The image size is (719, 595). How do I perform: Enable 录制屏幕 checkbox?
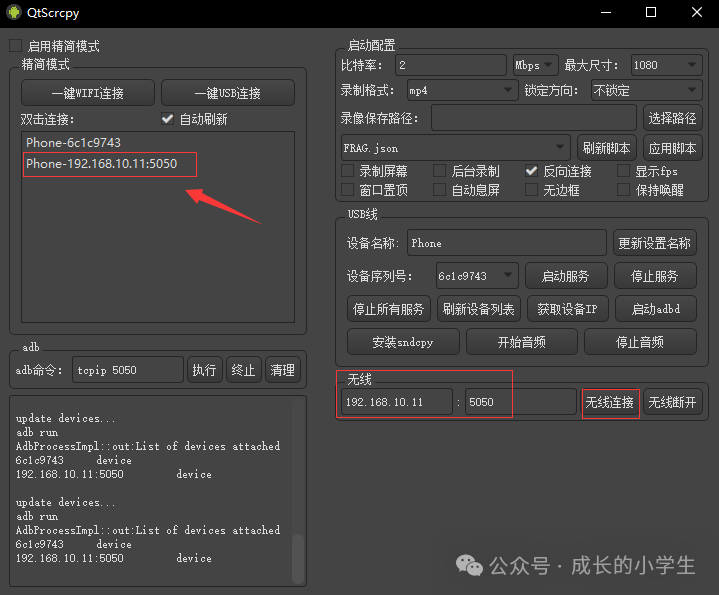click(348, 171)
